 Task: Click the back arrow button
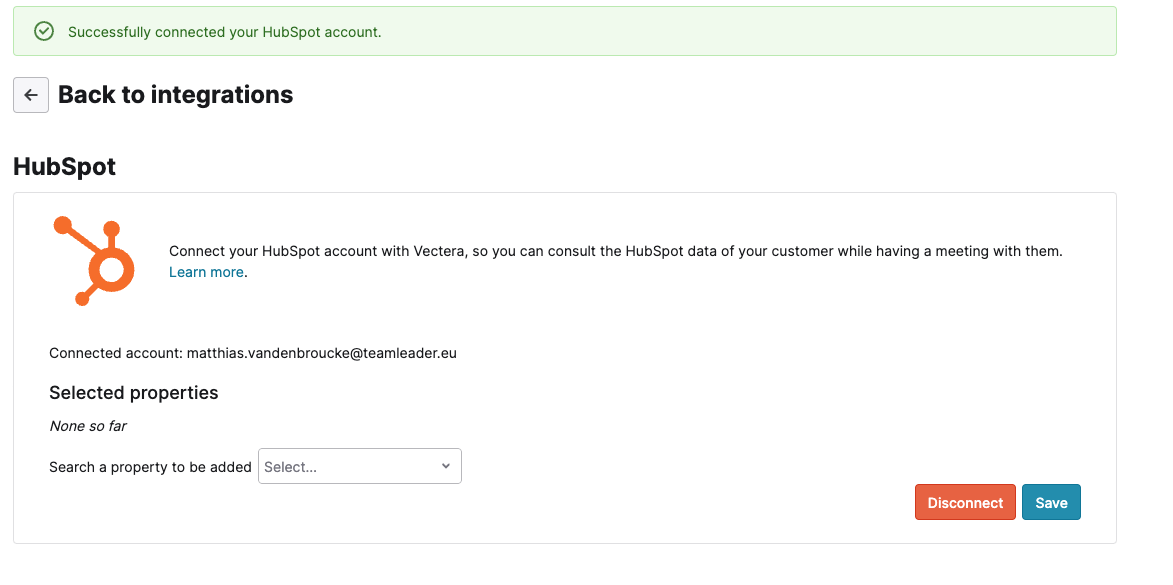pyautogui.click(x=31, y=95)
